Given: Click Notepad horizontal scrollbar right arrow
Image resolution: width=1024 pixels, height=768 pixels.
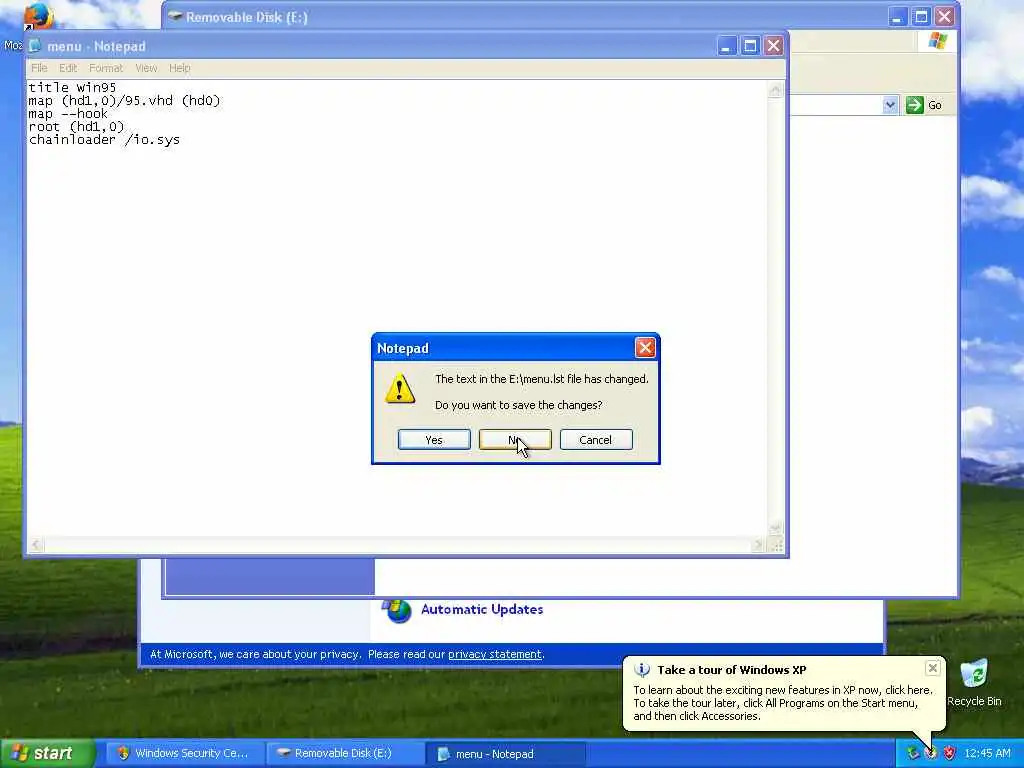Looking at the screenshot, I should pyautogui.click(x=759, y=545).
